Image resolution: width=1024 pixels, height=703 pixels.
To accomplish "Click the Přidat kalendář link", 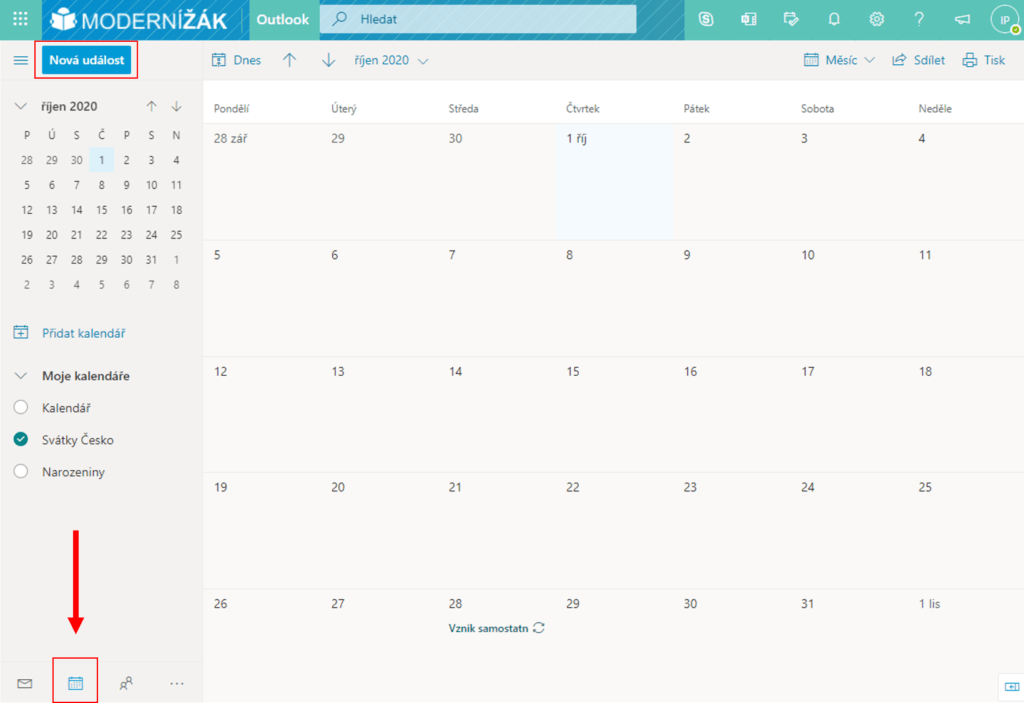I will pyautogui.click(x=83, y=333).
